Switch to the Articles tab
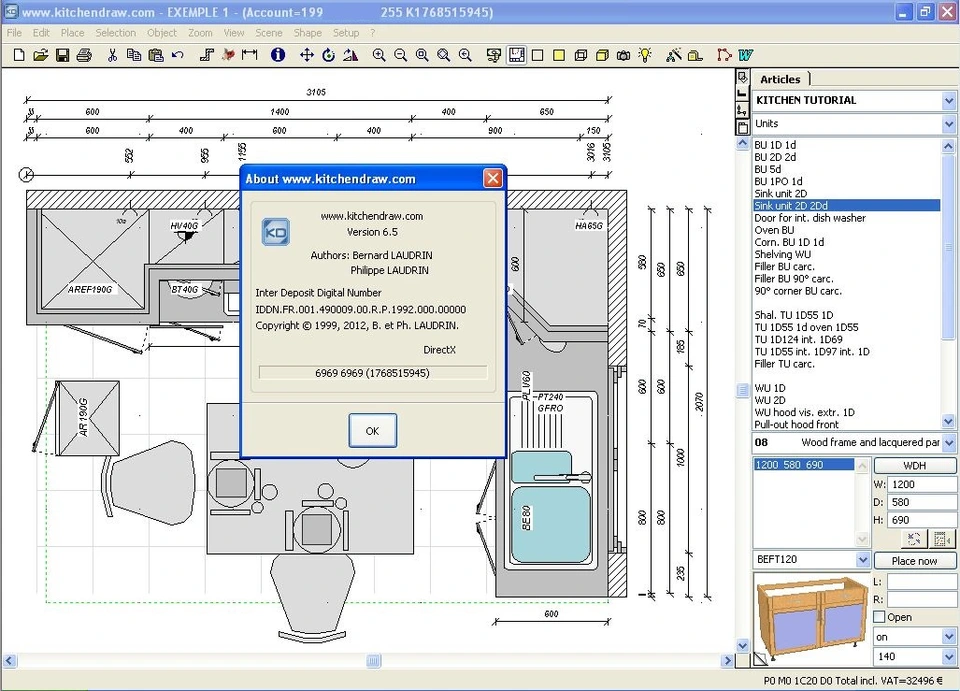 pos(780,79)
